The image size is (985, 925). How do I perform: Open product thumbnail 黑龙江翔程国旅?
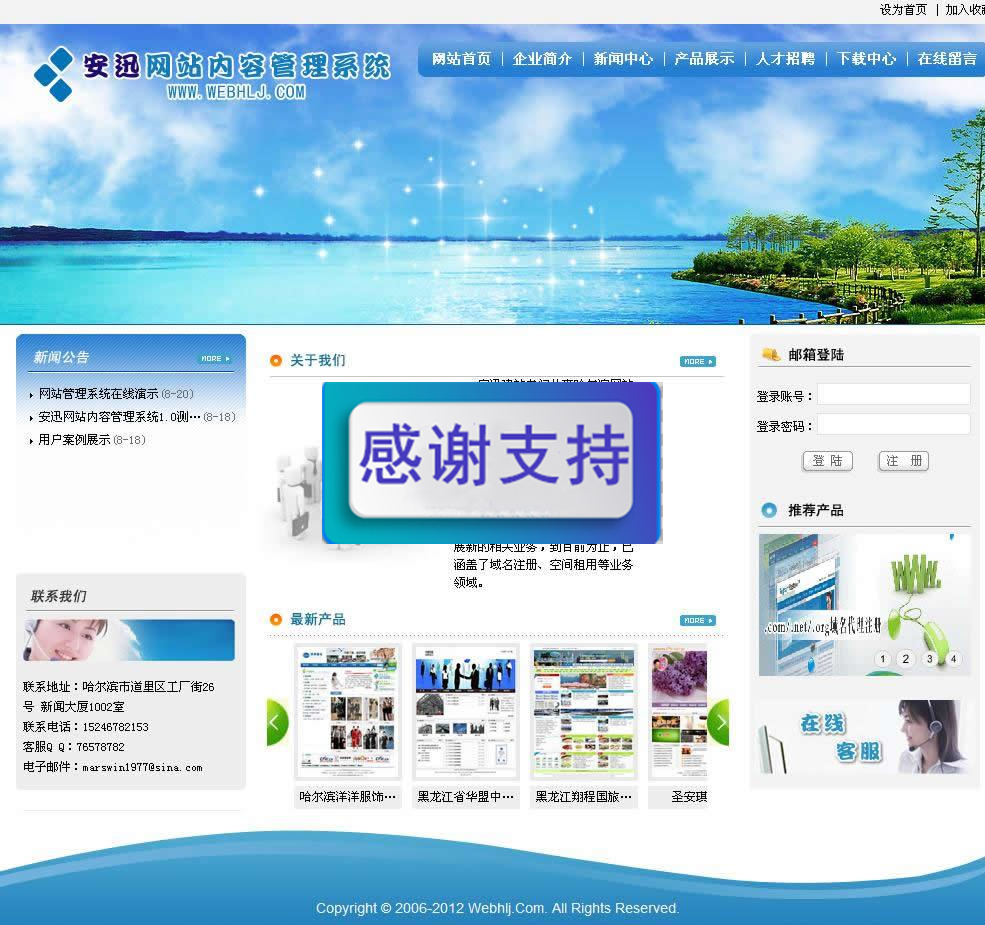pyautogui.click(x=584, y=711)
